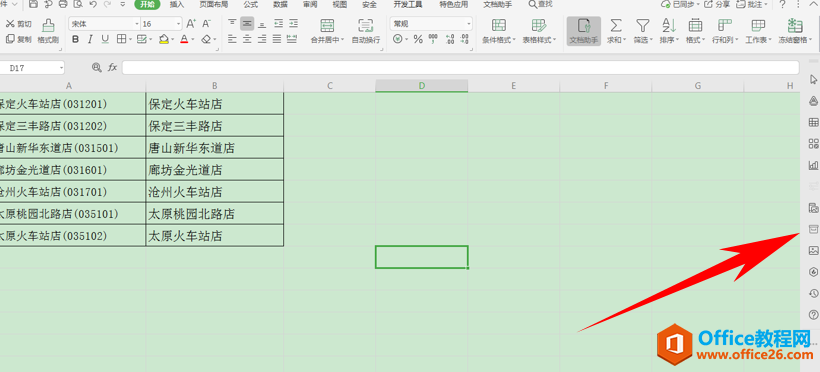Screen dimensions: 820x372
Task: Switch to the 页面布局 tab
Action: tap(213, 5)
